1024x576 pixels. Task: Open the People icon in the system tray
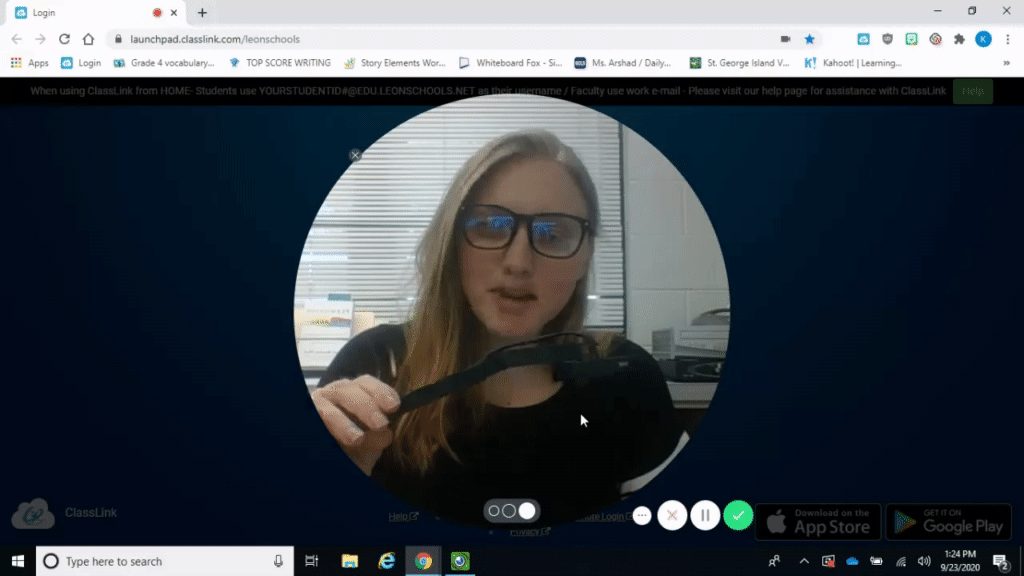(775, 561)
